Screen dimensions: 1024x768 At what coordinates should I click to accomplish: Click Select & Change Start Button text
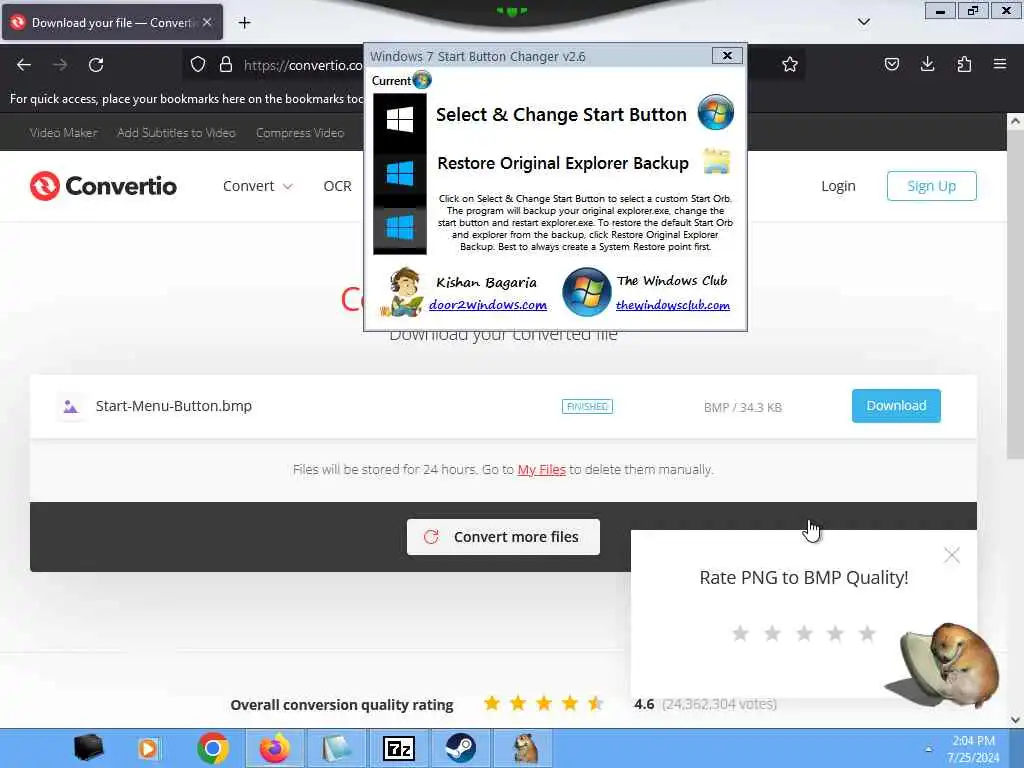point(561,114)
